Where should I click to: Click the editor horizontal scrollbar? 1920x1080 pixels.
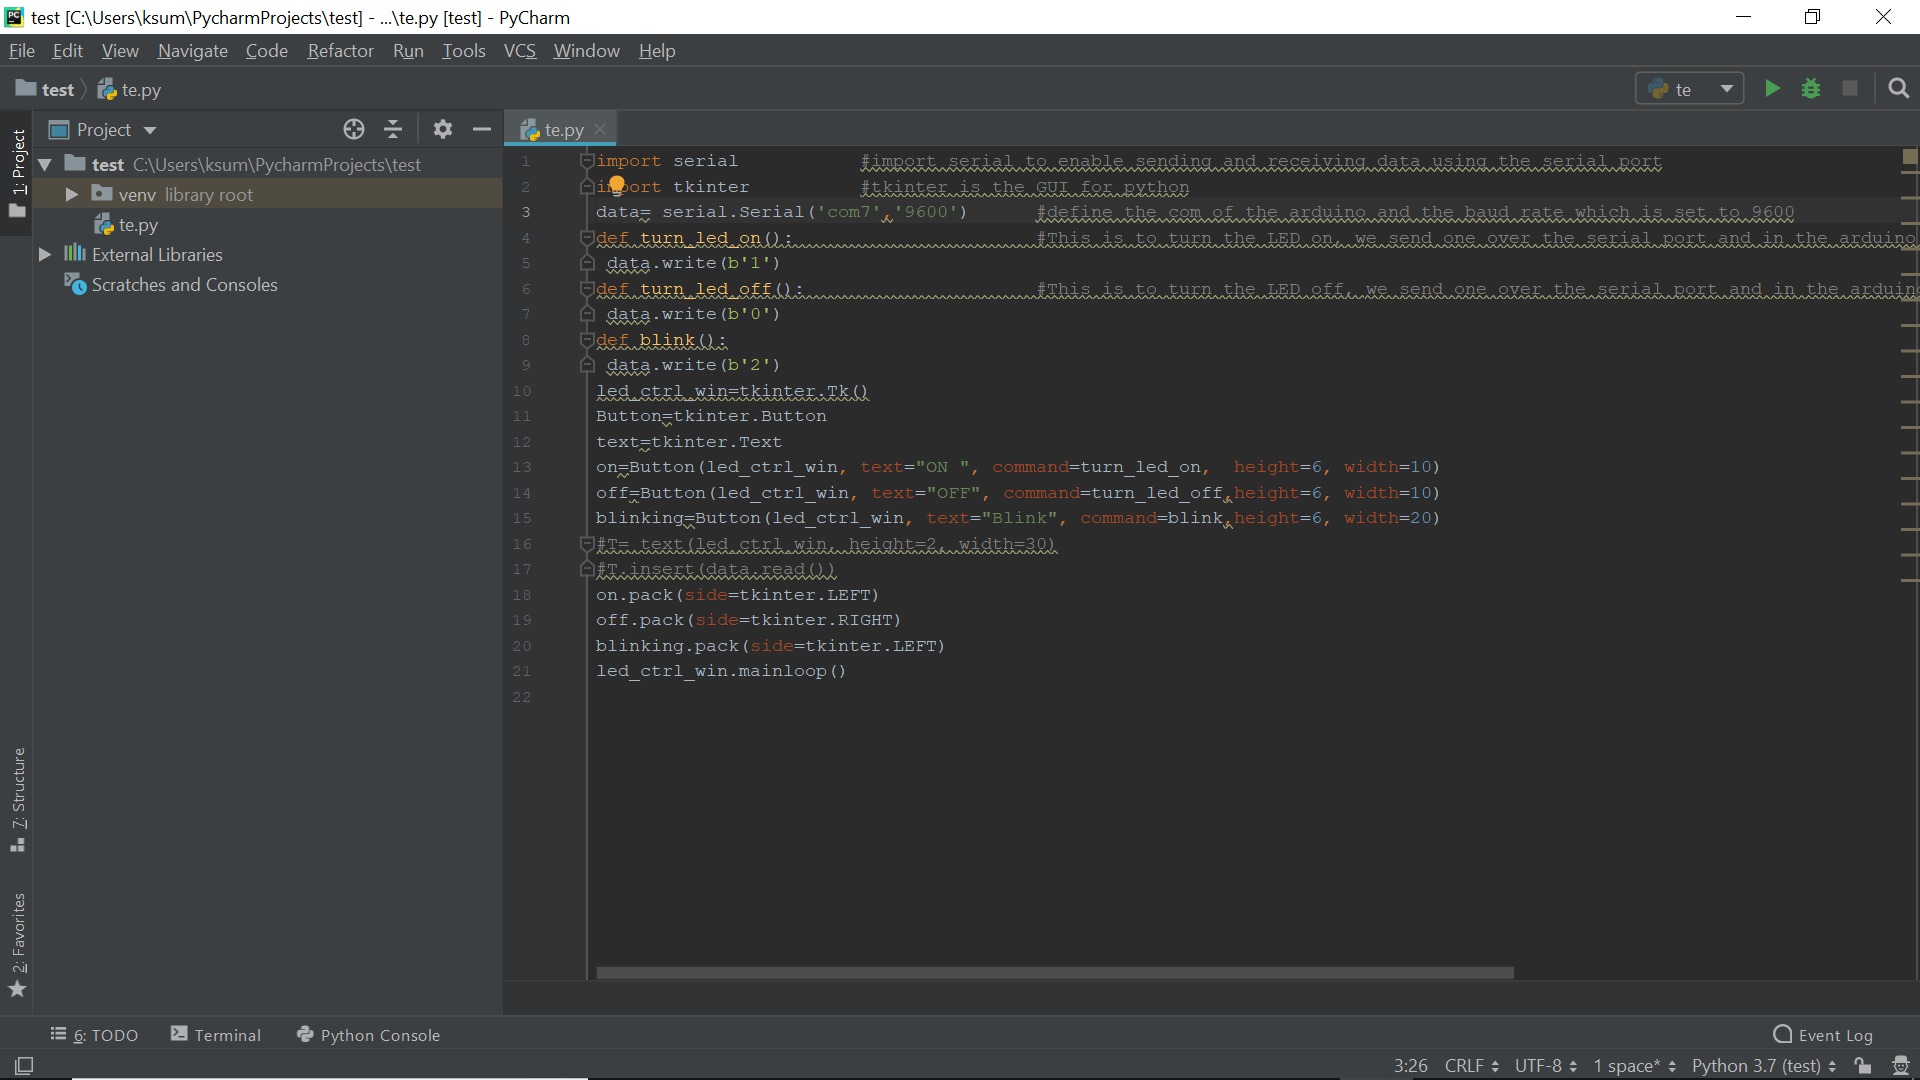(x=1054, y=972)
